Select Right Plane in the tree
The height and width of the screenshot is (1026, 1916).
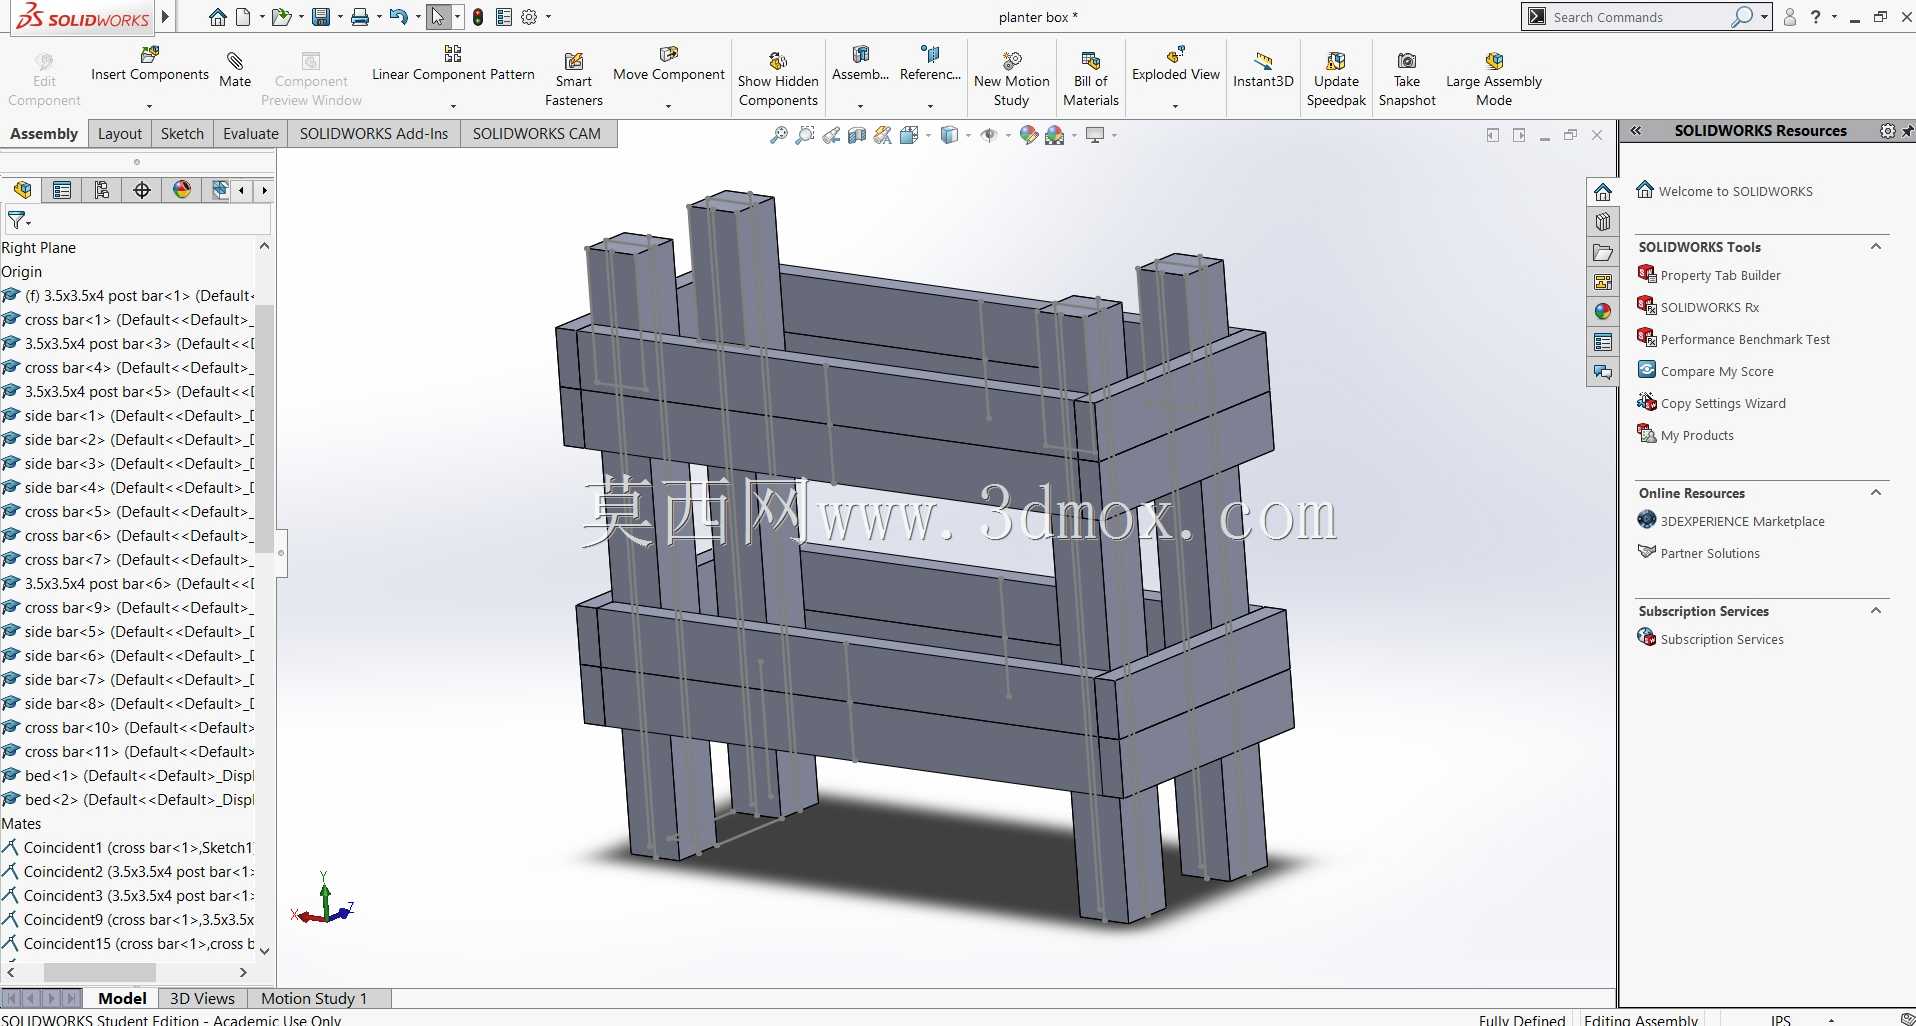coord(38,248)
